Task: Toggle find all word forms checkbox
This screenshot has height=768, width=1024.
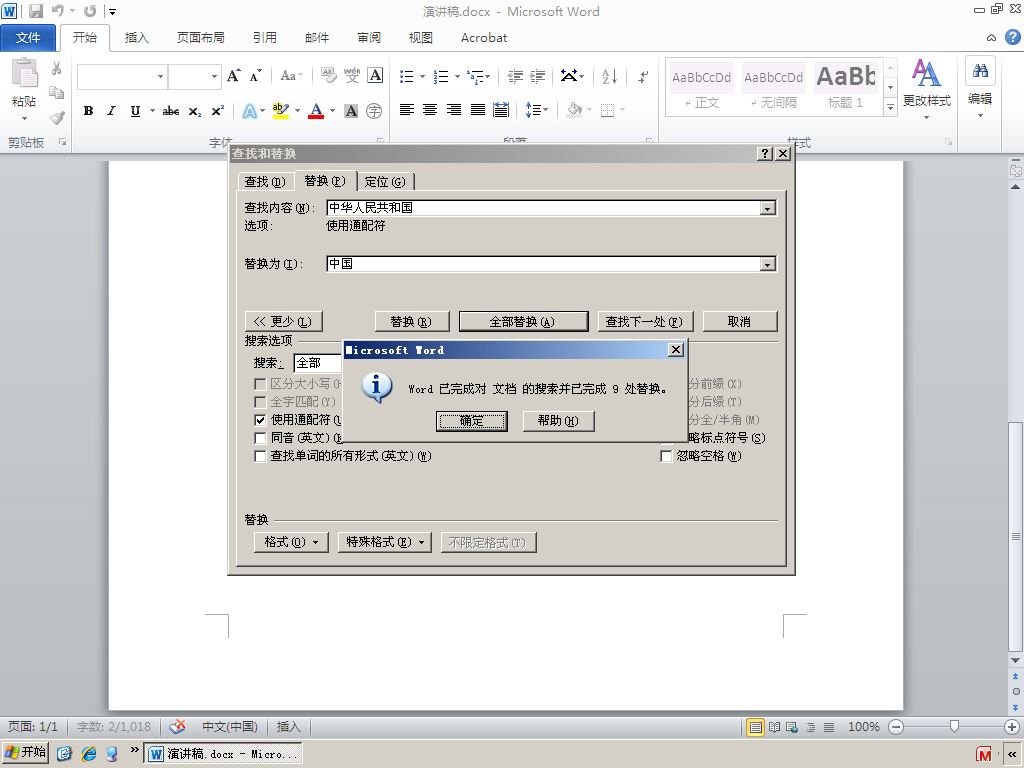Action: click(260, 456)
